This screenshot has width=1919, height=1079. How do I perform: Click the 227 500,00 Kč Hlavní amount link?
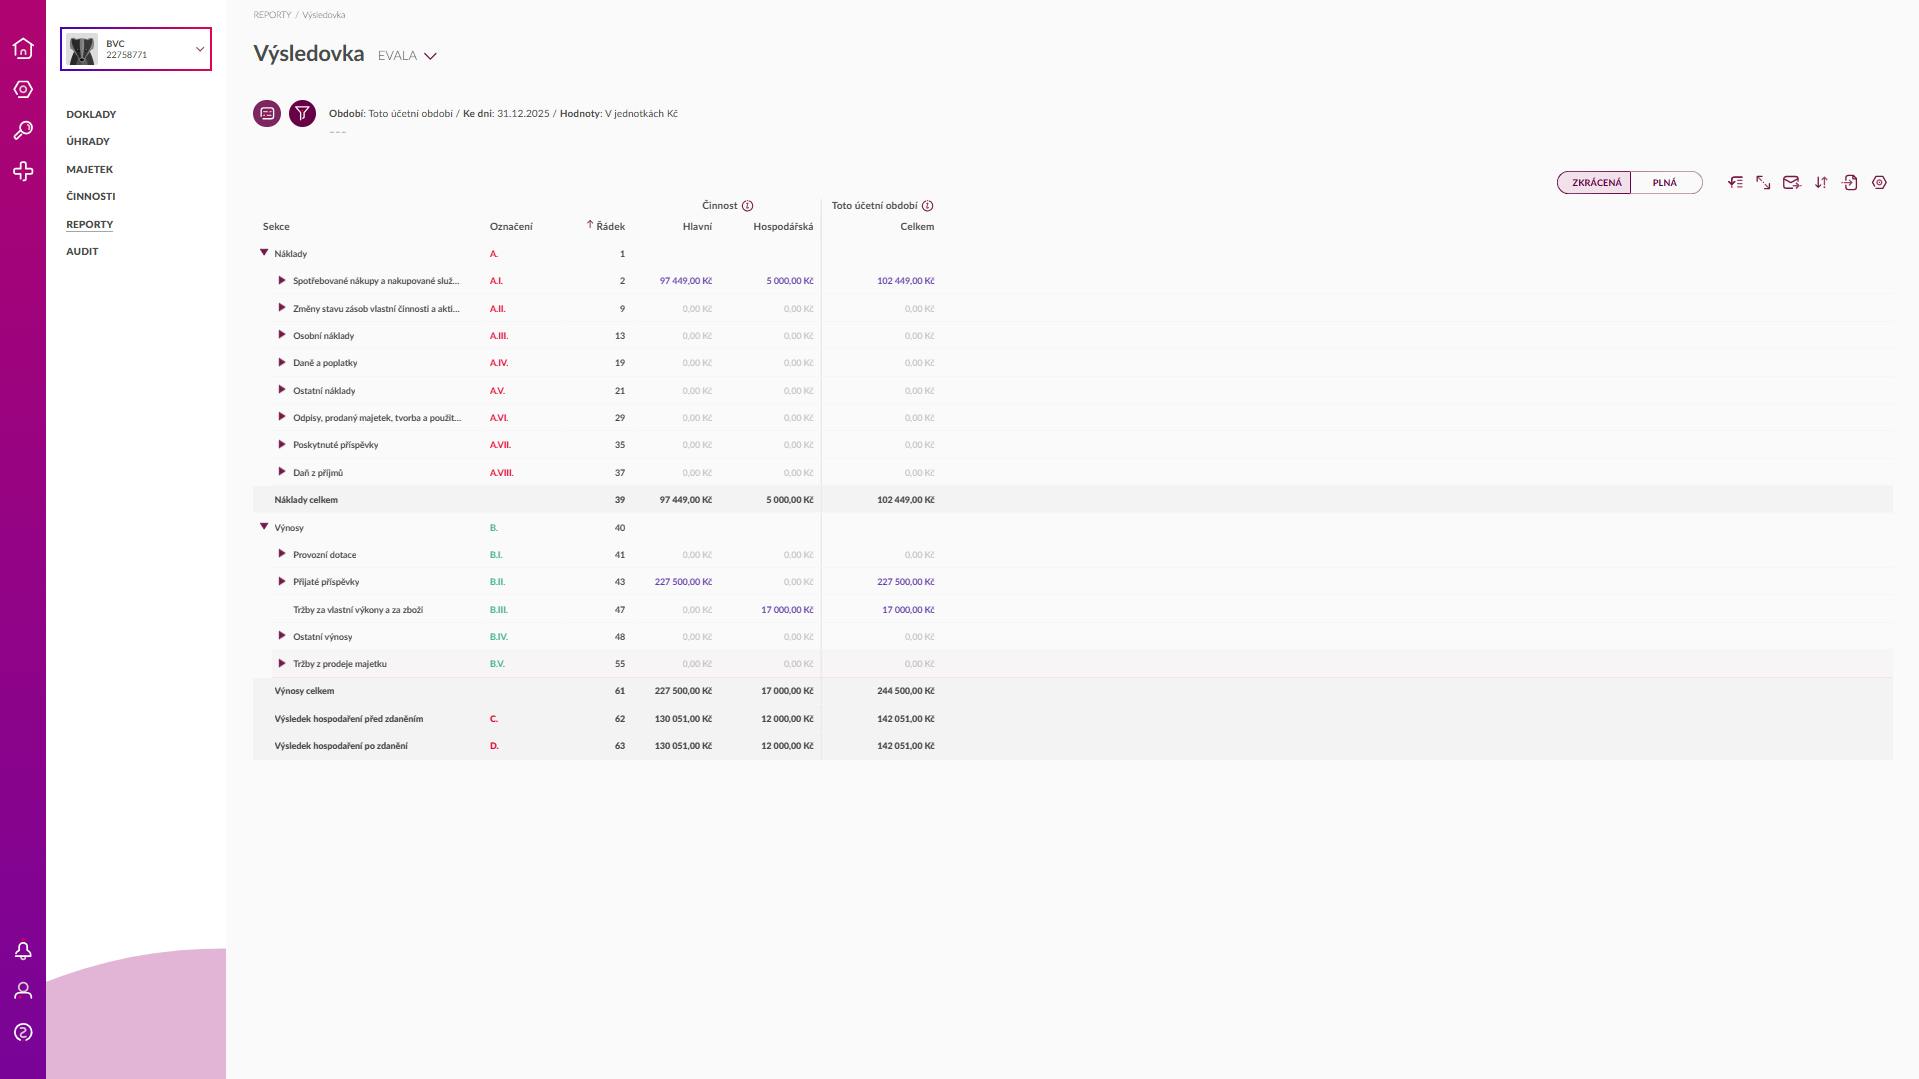(683, 582)
